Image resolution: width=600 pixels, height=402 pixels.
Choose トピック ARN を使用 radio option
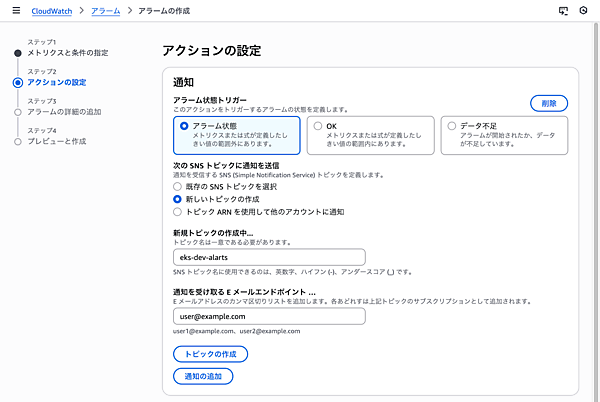(x=178, y=212)
